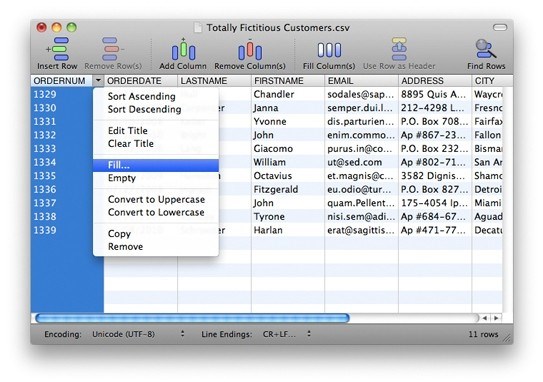This screenshot has width=543, height=382.
Task: Click the scroll left arrow
Action: tap(485, 318)
